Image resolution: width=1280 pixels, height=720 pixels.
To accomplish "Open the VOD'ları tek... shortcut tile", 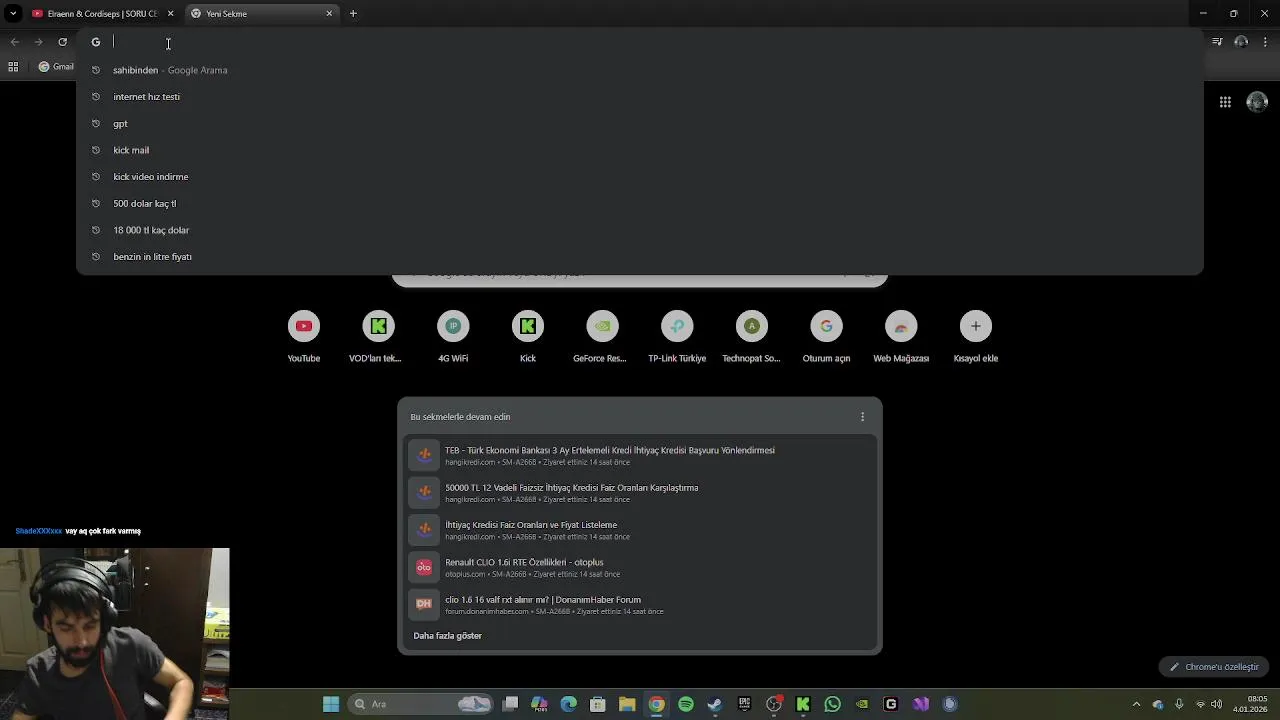I will (x=378, y=337).
